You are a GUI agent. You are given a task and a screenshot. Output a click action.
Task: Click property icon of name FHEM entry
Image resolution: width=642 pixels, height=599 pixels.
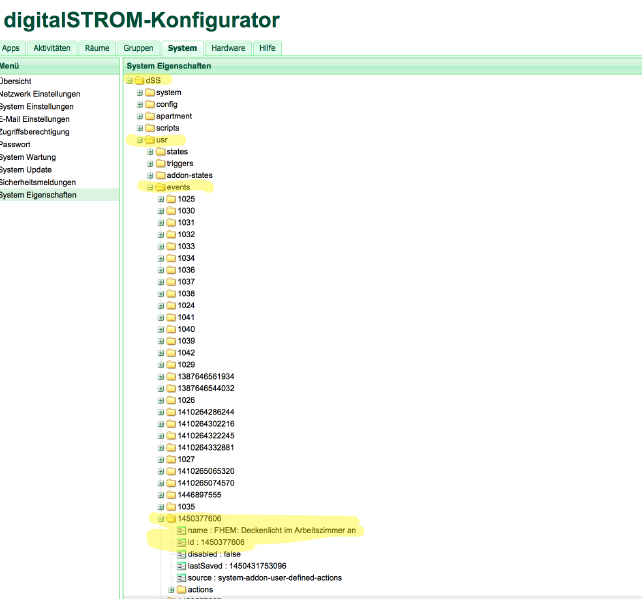(181, 531)
